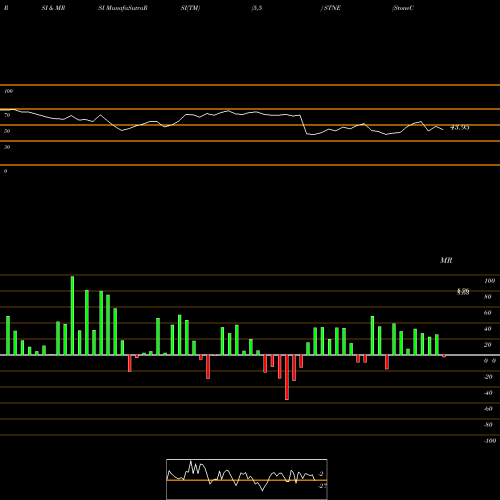Click the -20 label on the MR axis
The image size is (500, 500).
coord(488,377)
